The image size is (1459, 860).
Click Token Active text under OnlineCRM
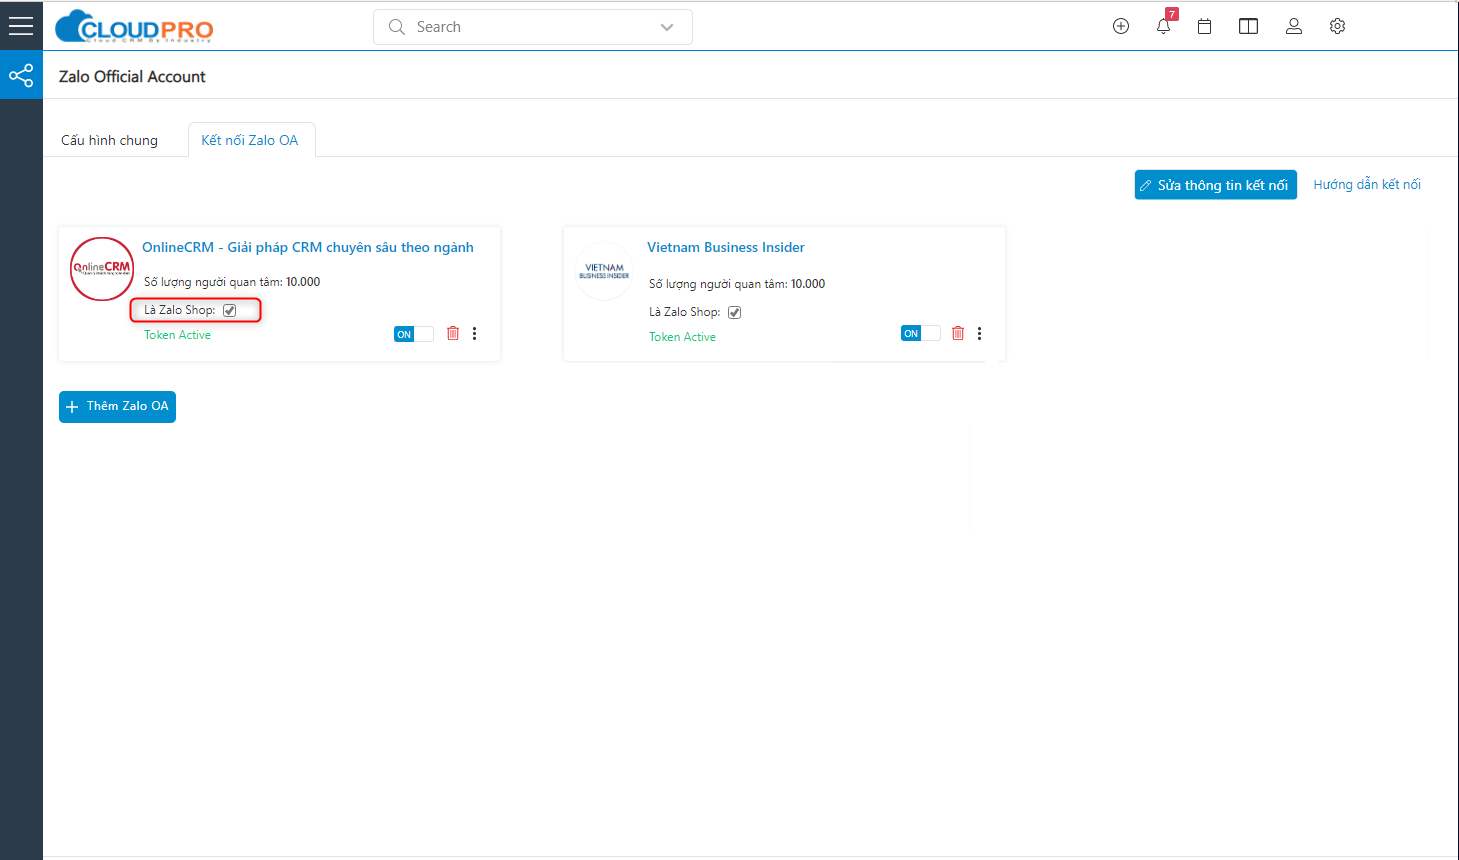click(x=177, y=335)
